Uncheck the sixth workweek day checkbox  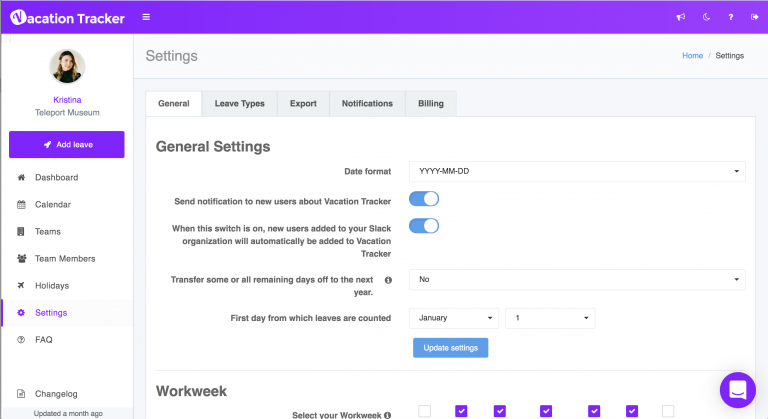(632, 411)
